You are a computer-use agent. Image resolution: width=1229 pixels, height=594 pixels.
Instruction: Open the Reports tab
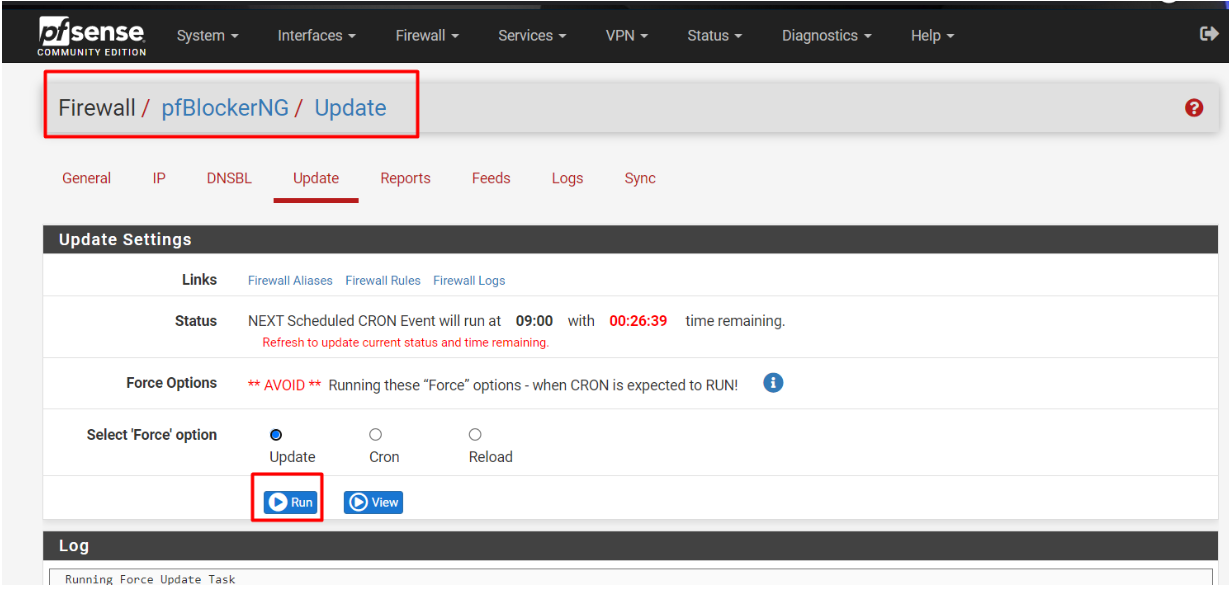pyautogui.click(x=405, y=178)
